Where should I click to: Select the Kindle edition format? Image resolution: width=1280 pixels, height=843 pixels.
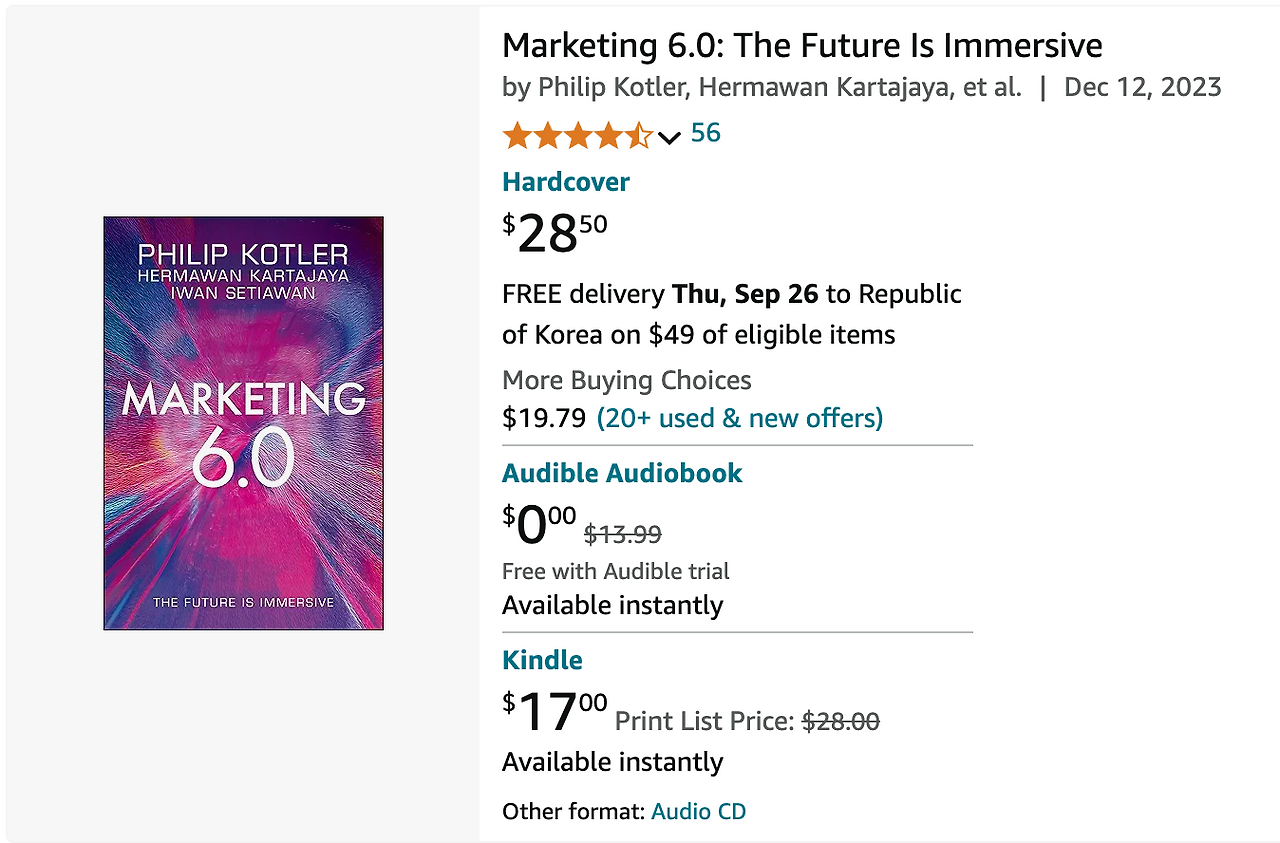click(x=542, y=660)
